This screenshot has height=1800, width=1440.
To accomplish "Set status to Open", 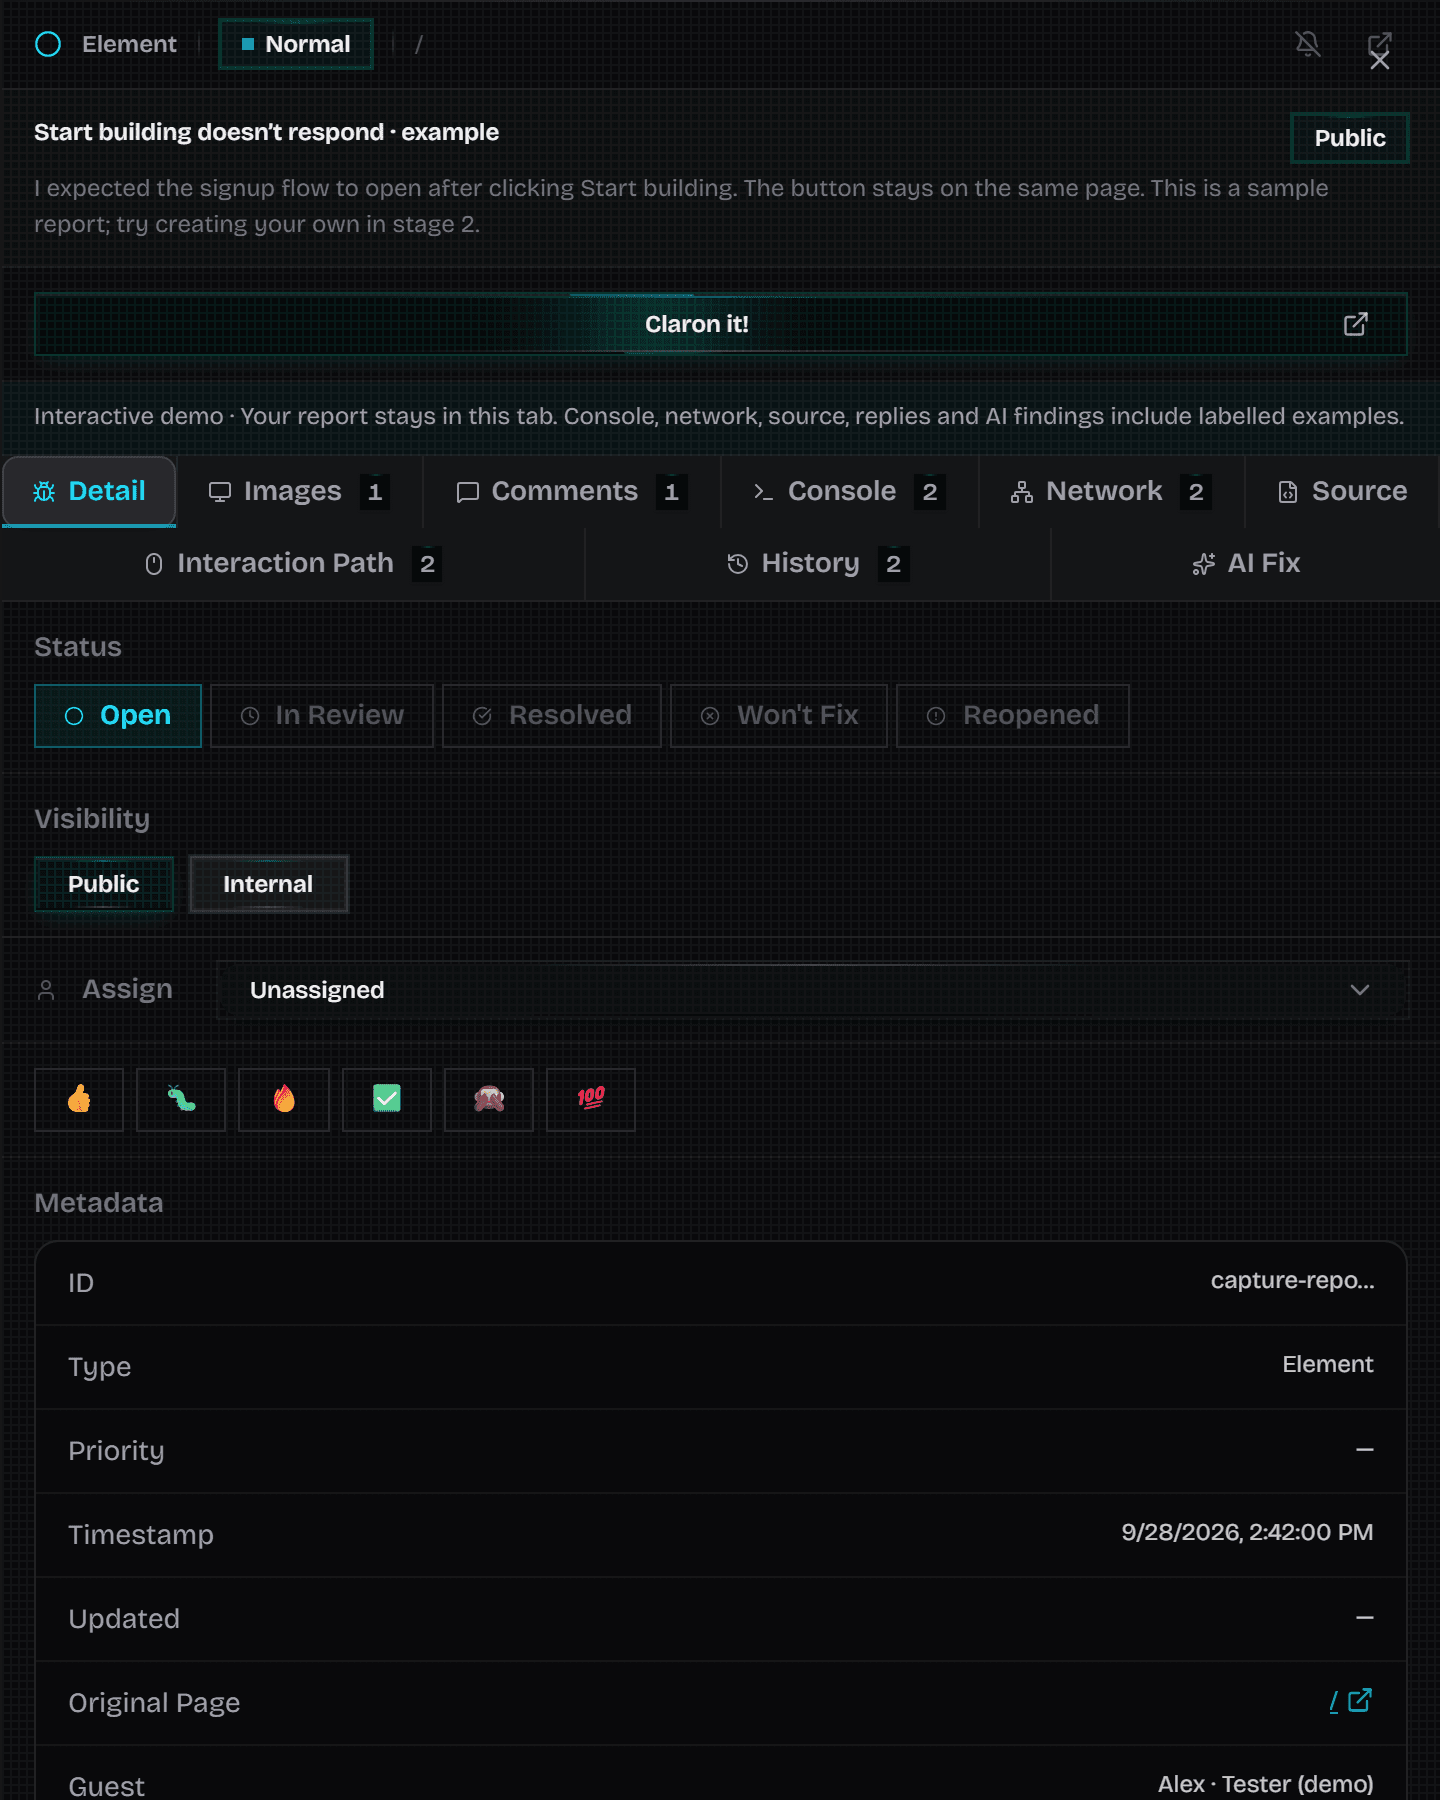I will (x=118, y=716).
